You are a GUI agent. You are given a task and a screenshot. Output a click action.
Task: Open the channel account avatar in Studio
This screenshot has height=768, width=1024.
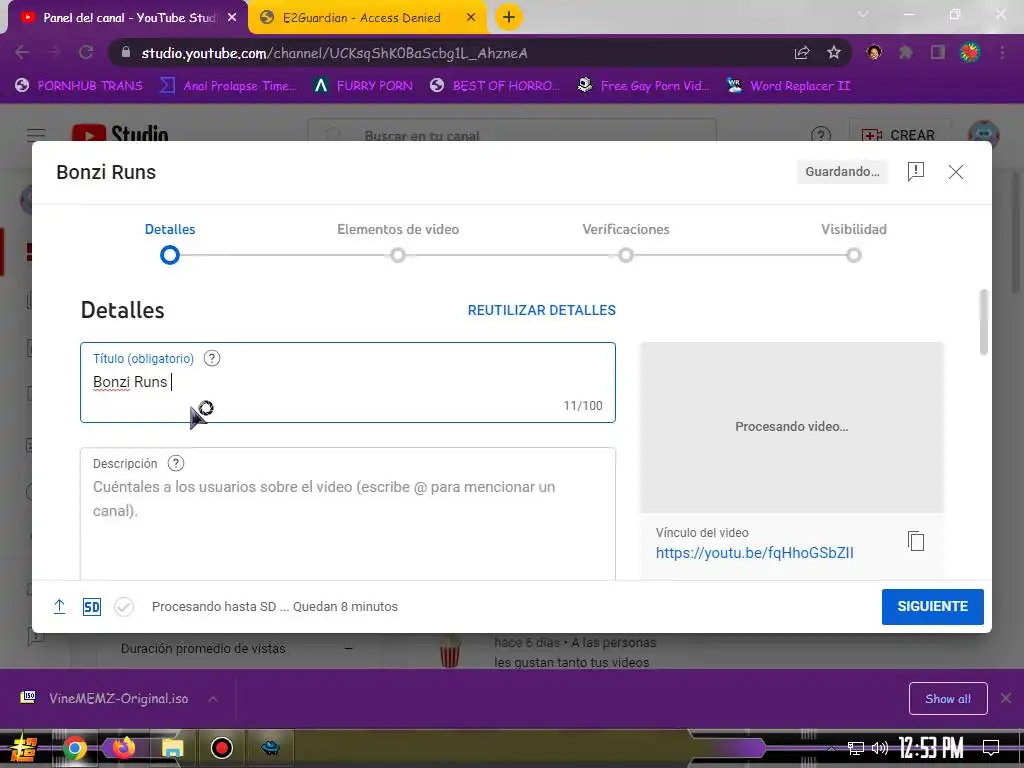(983, 134)
